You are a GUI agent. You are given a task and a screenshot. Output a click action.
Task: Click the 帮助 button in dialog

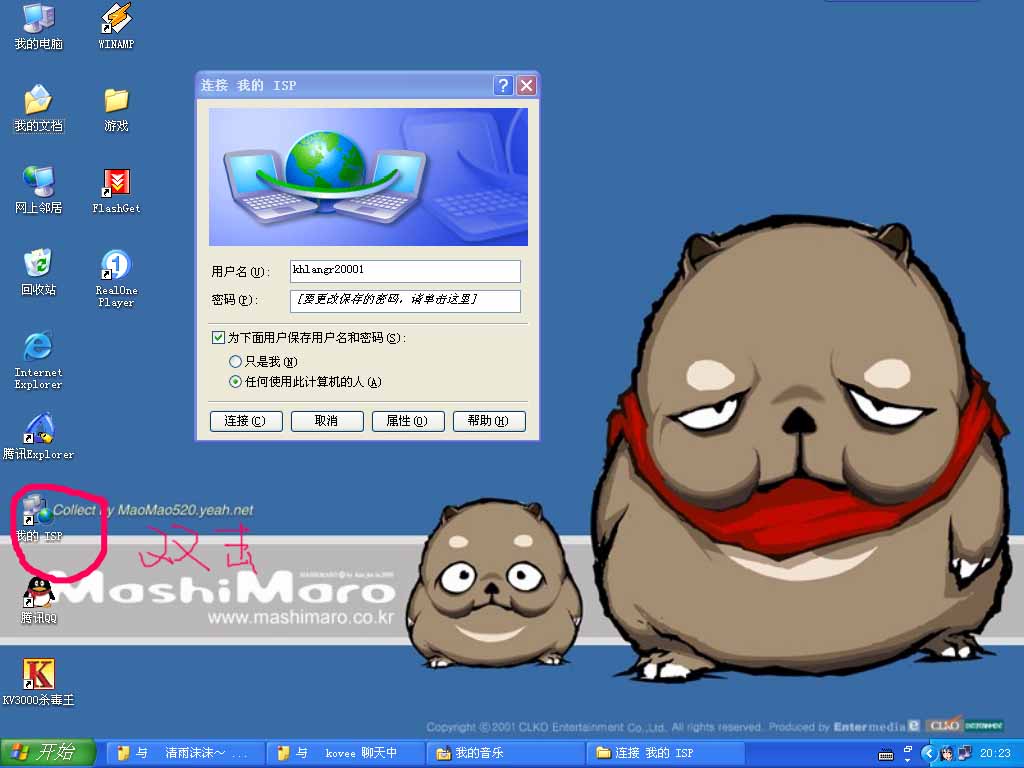click(x=489, y=421)
